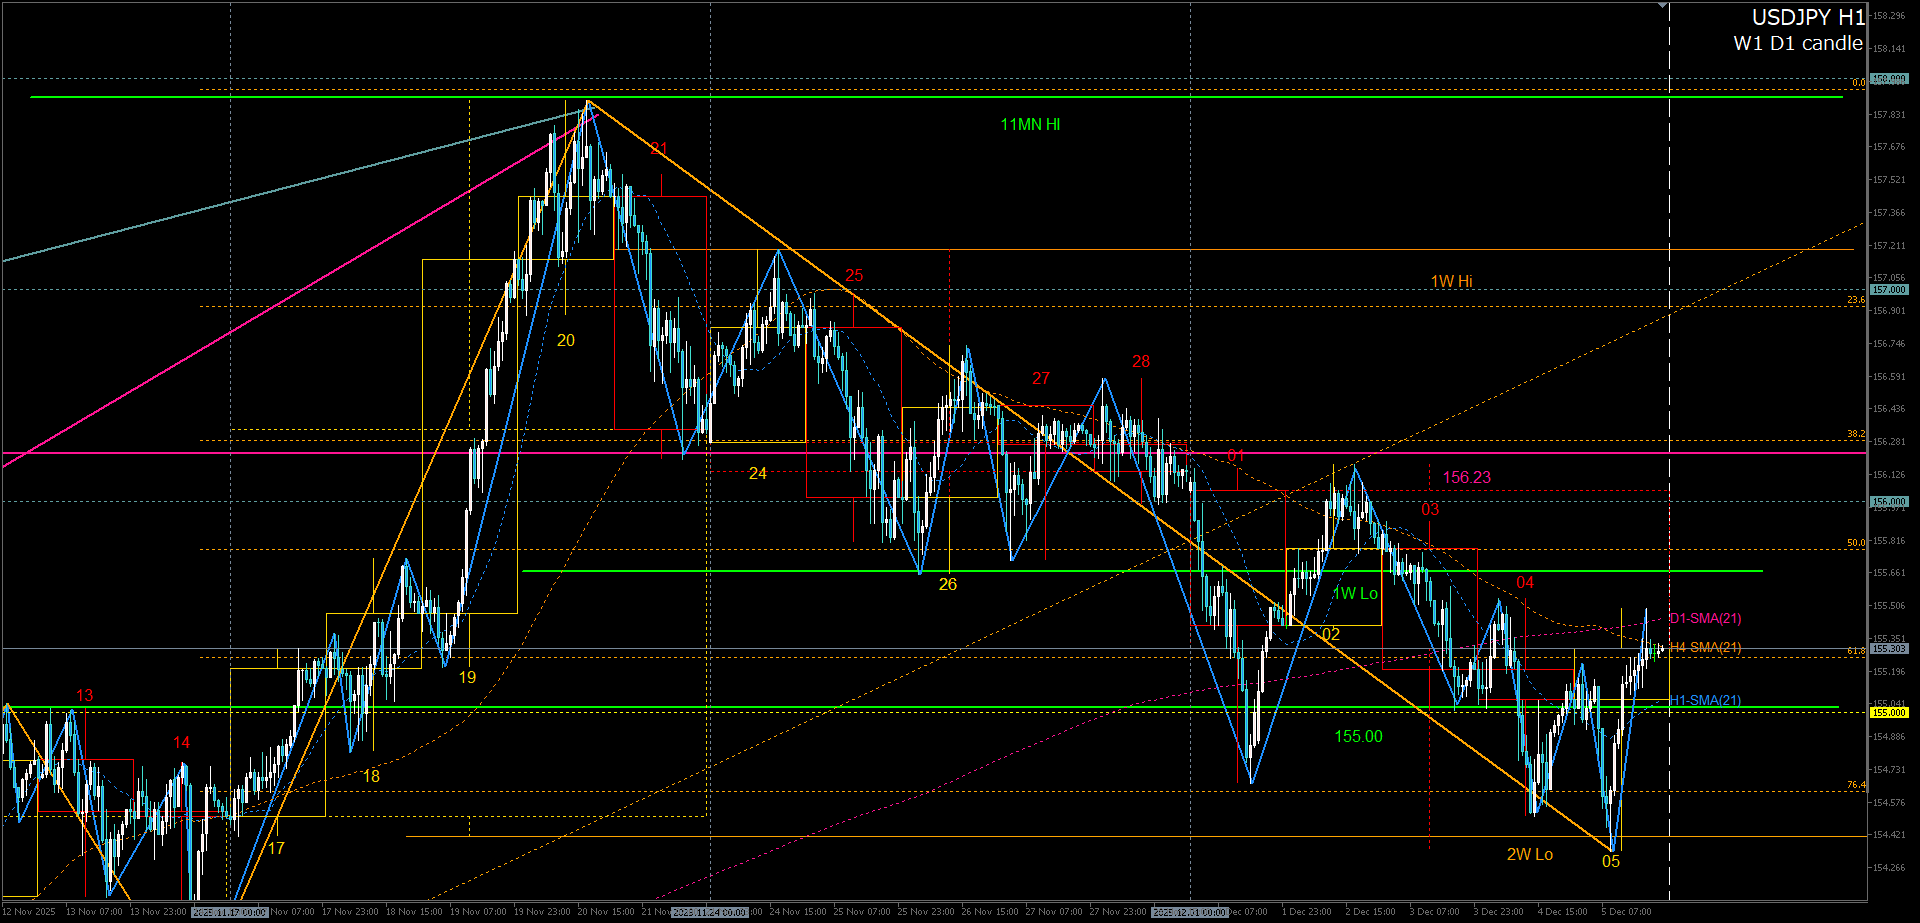Click the 2025.11.24 00:00 time marker
The width and height of the screenshot is (1920, 923).
709,912
